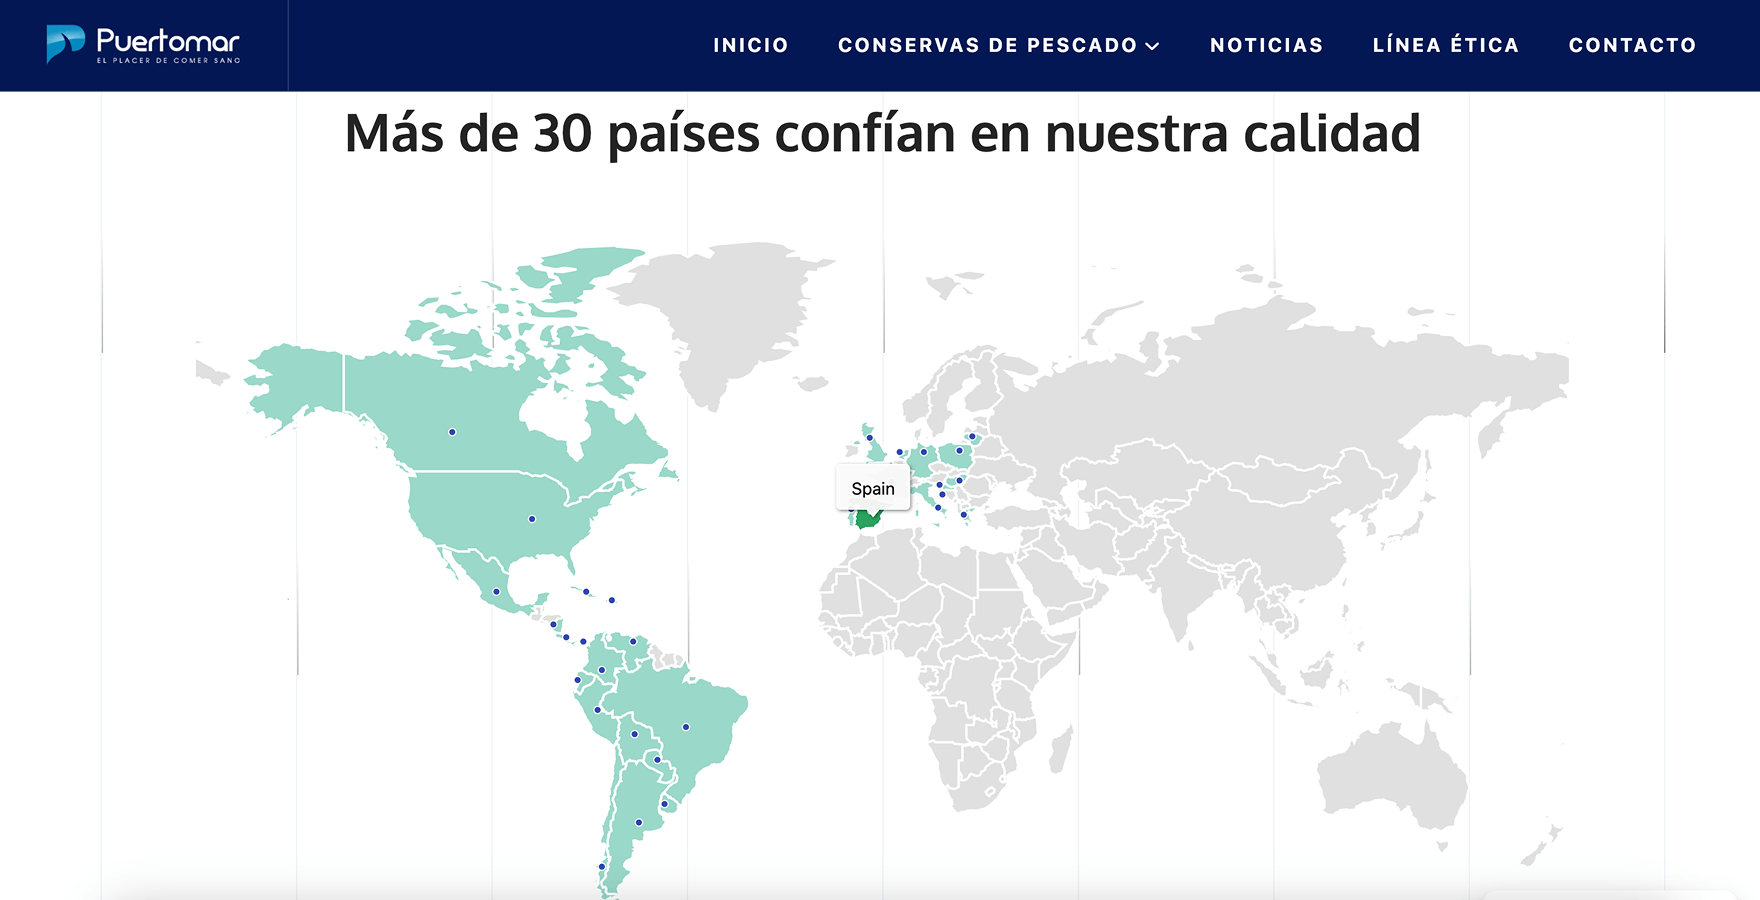Select the marker dot on Argentina
Image resolution: width=1760 pixels, height=900 pixels.
[x=639, y=821]
